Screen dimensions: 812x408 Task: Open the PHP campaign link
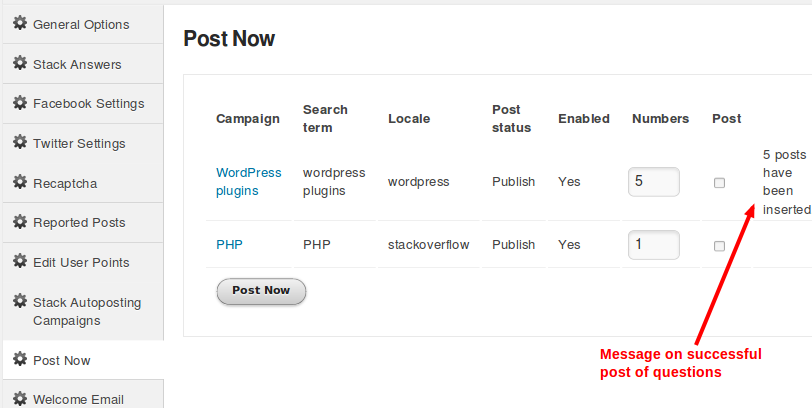click(229, 244)
